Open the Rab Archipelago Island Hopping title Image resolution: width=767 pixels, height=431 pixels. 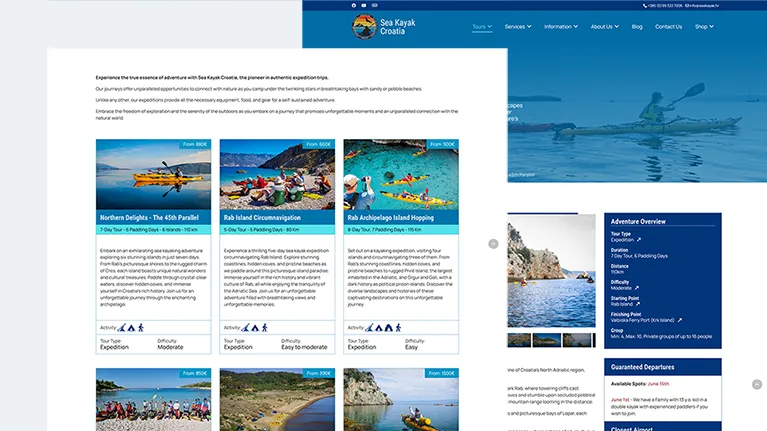(390, 218)
